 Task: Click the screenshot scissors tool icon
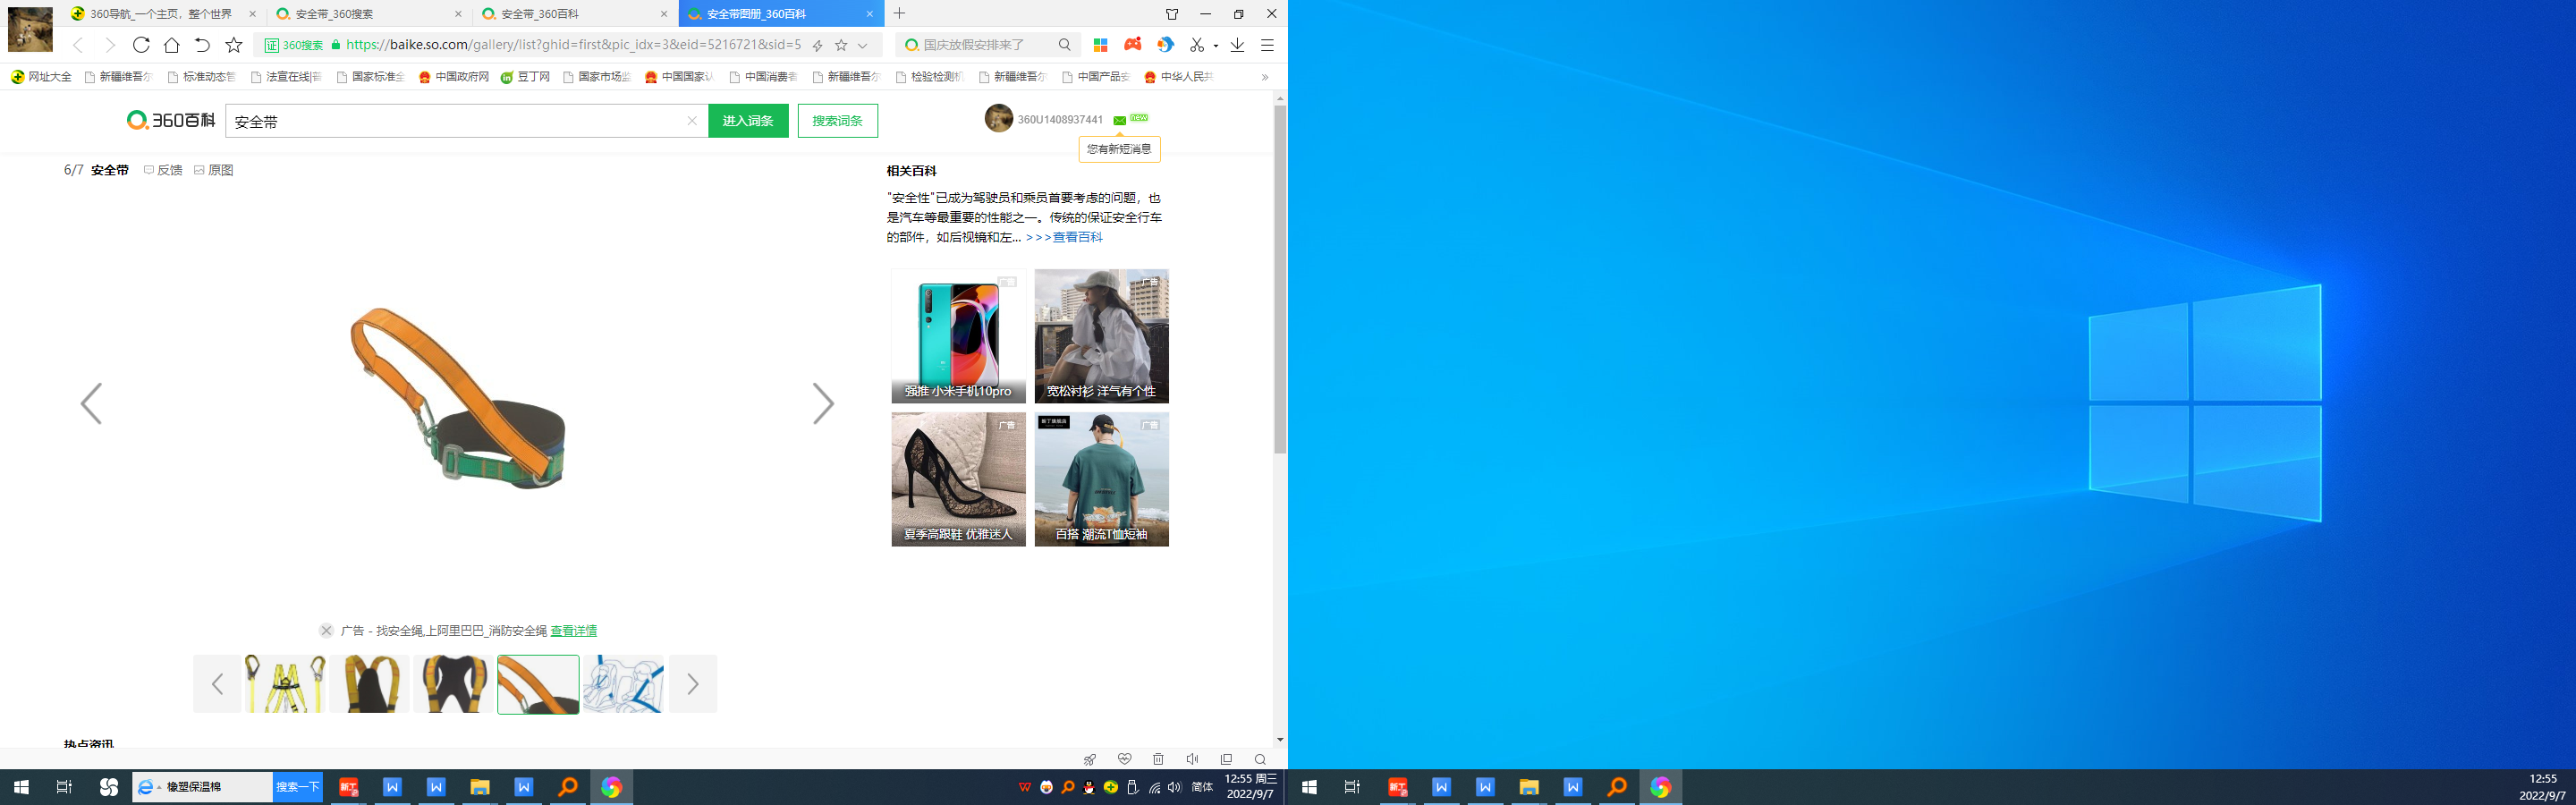(x=1196, y=45)
